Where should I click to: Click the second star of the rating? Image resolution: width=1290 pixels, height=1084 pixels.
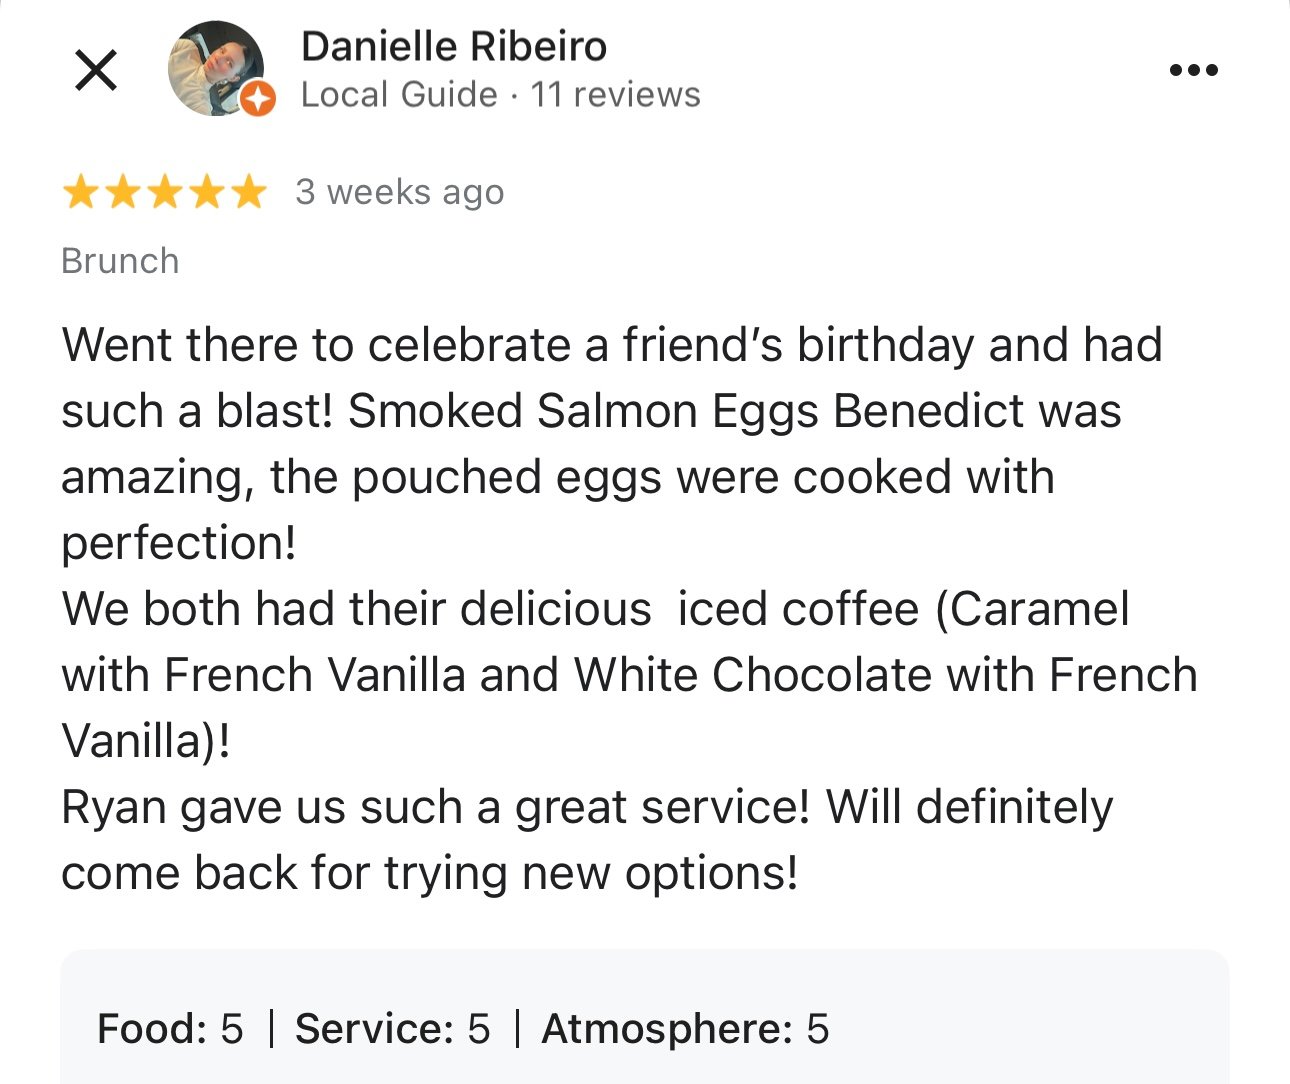pyautogui.click(x=121, y=192)
